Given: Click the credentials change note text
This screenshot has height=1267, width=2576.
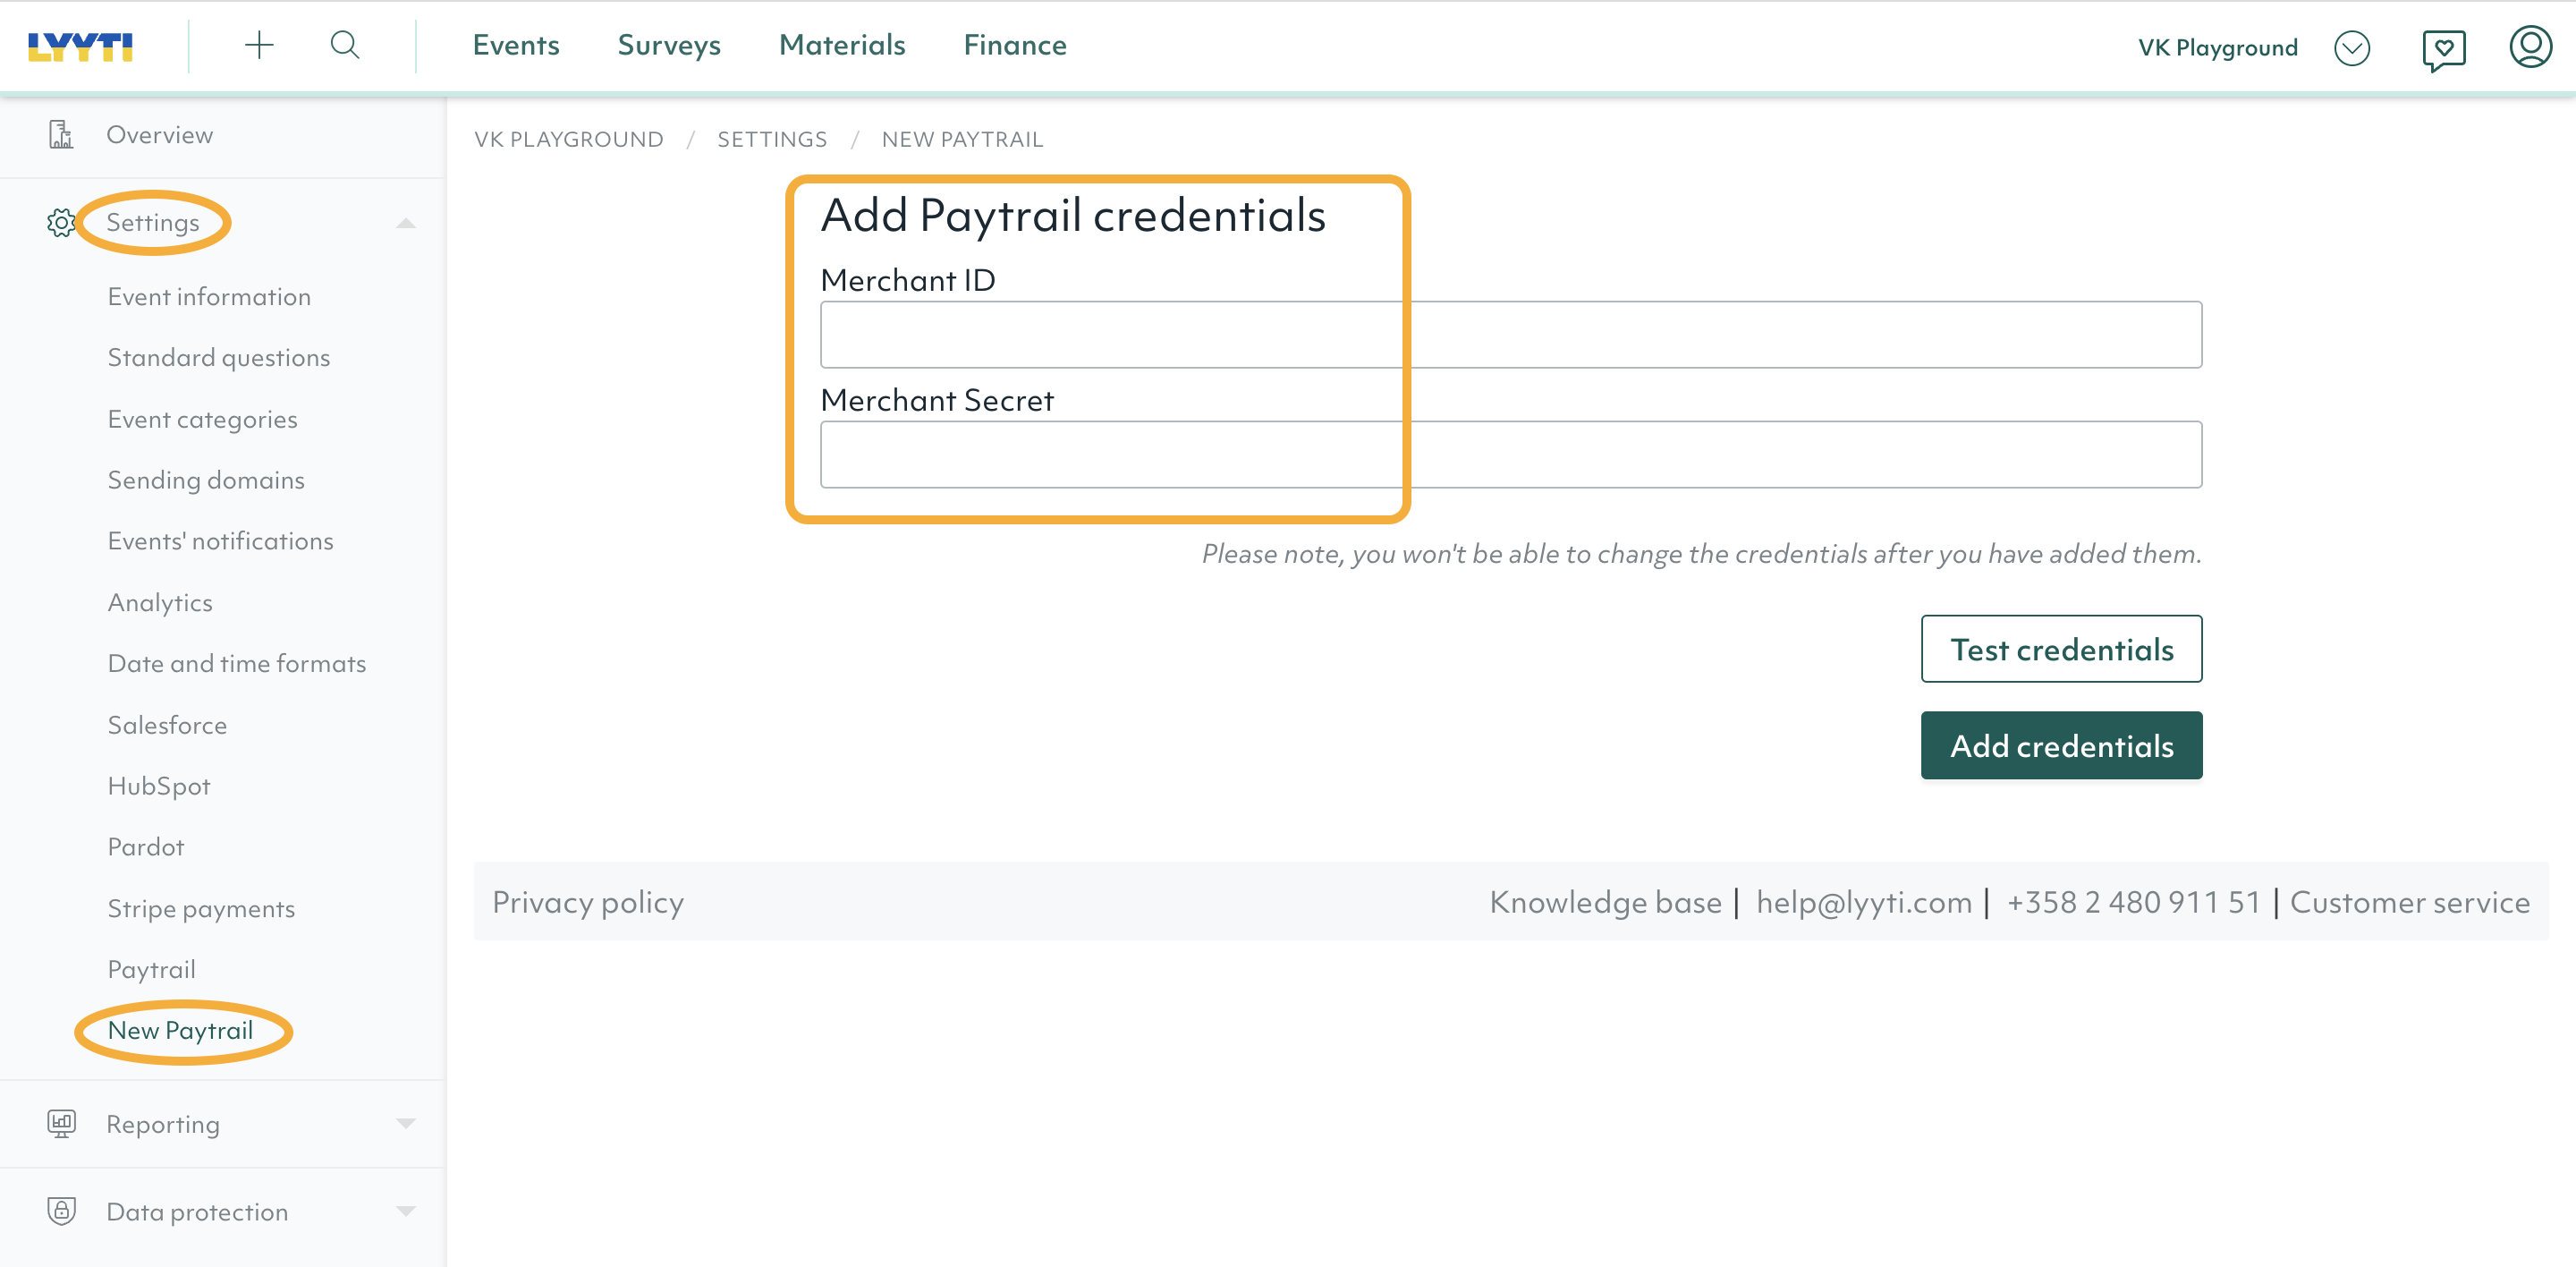Looking at the screenshot, I should tap(1701, 553).
